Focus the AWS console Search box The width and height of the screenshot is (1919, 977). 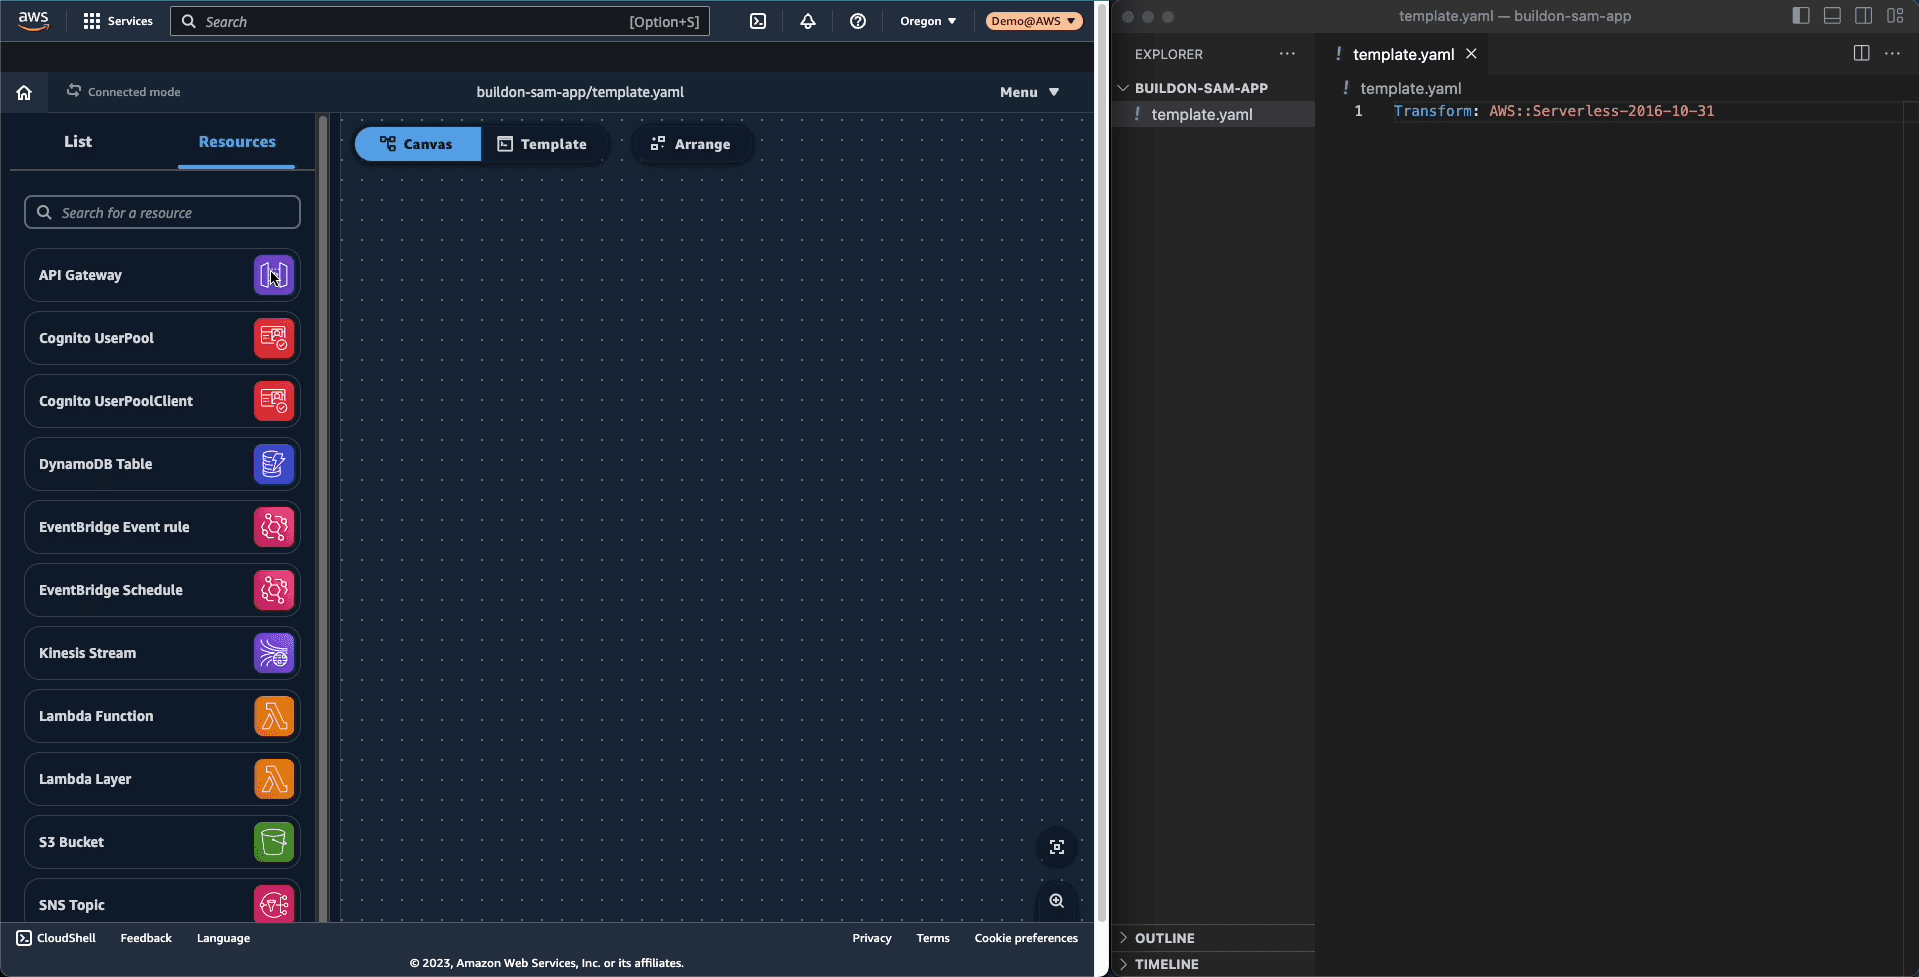440,21
